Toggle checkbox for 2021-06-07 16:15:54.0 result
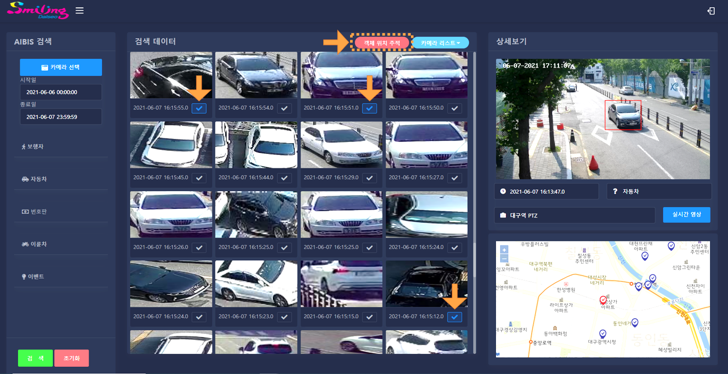The width and height of the screenshot is (728, 374). pyautogui.click(x=284, y=108)
